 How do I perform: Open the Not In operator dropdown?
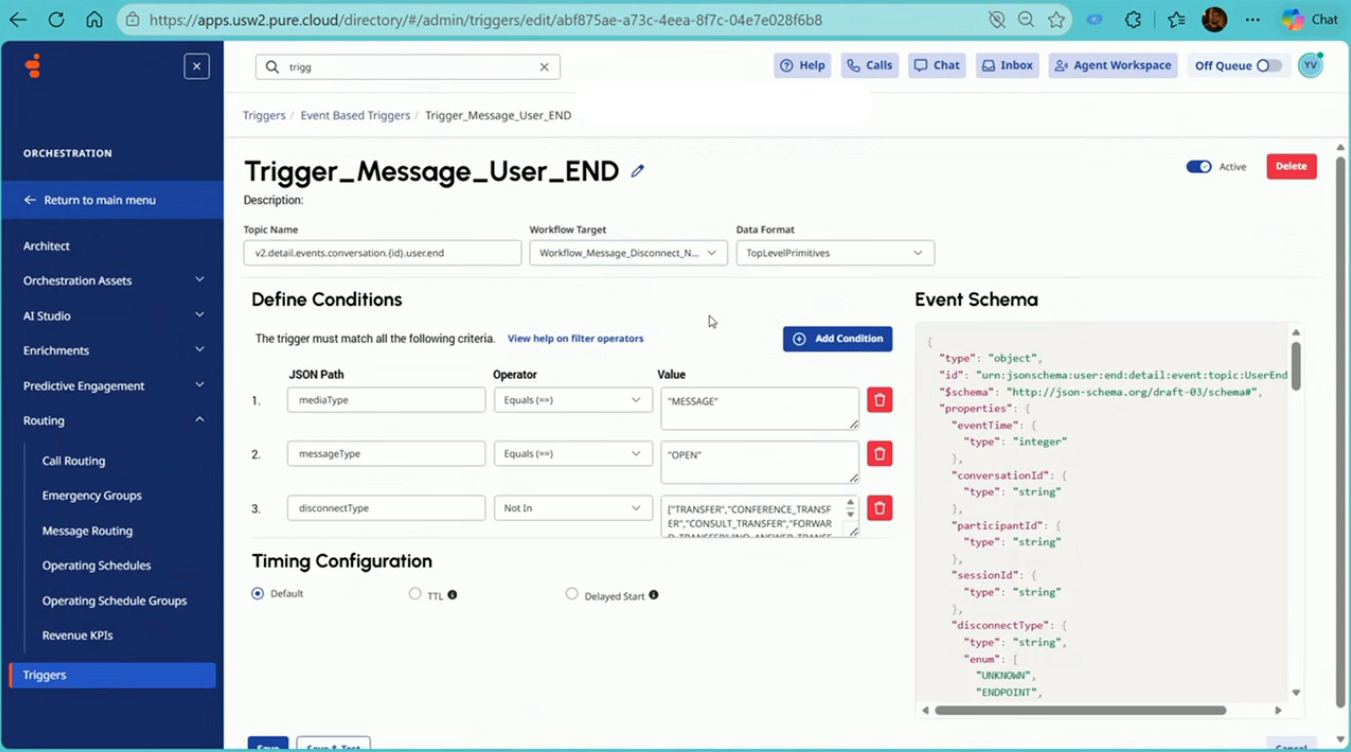573,508
